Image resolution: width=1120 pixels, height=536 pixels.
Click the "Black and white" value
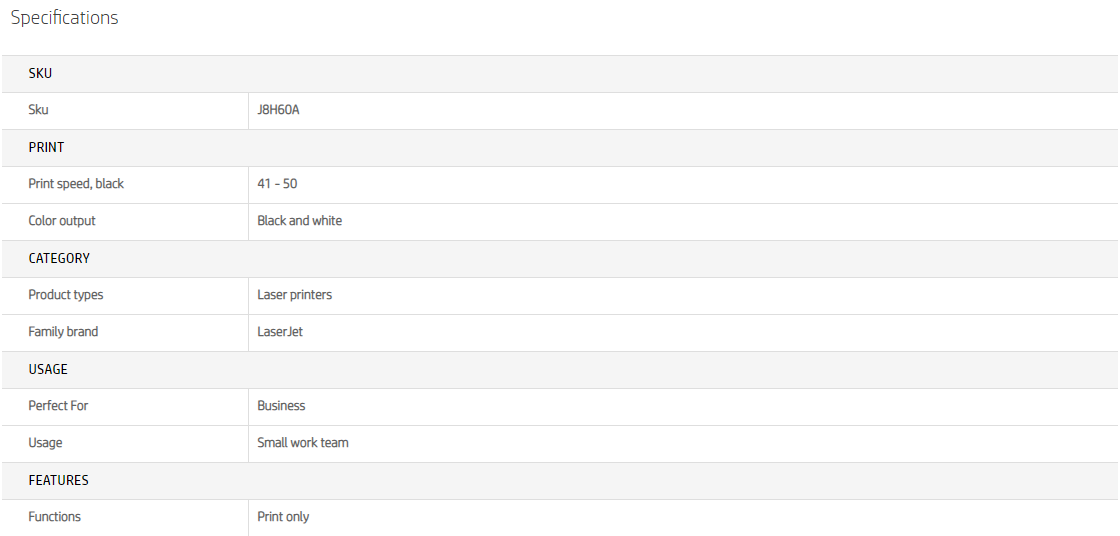pyautogui.click(x=299, y=221)
